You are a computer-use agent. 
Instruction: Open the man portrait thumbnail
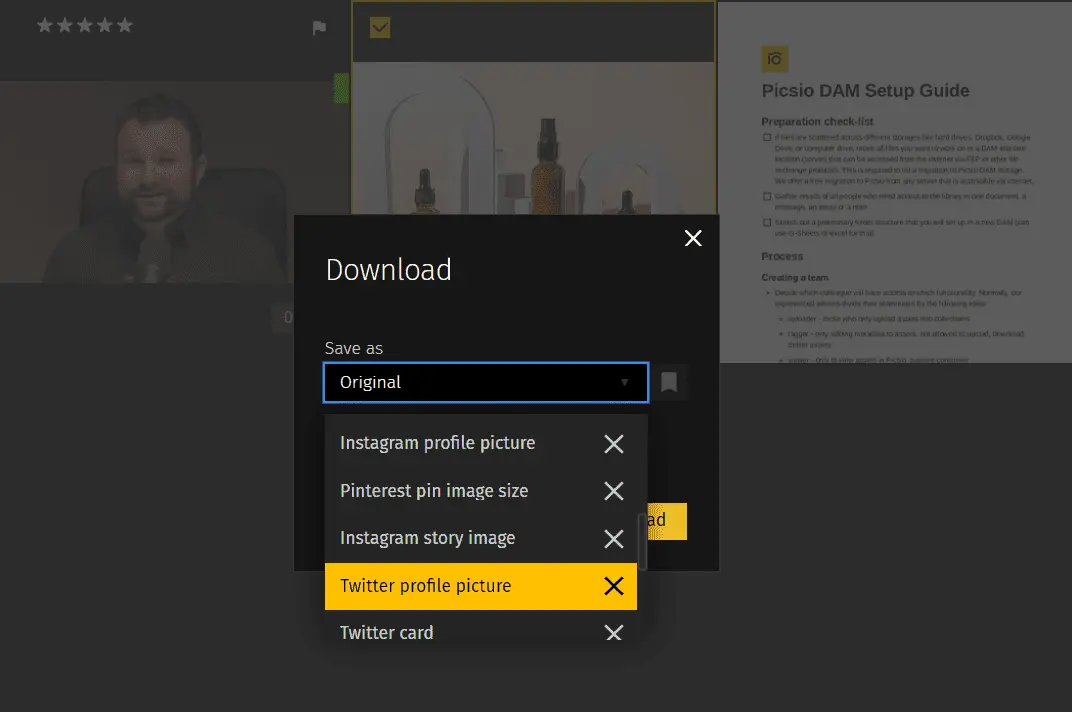click(x=167, y=182)
